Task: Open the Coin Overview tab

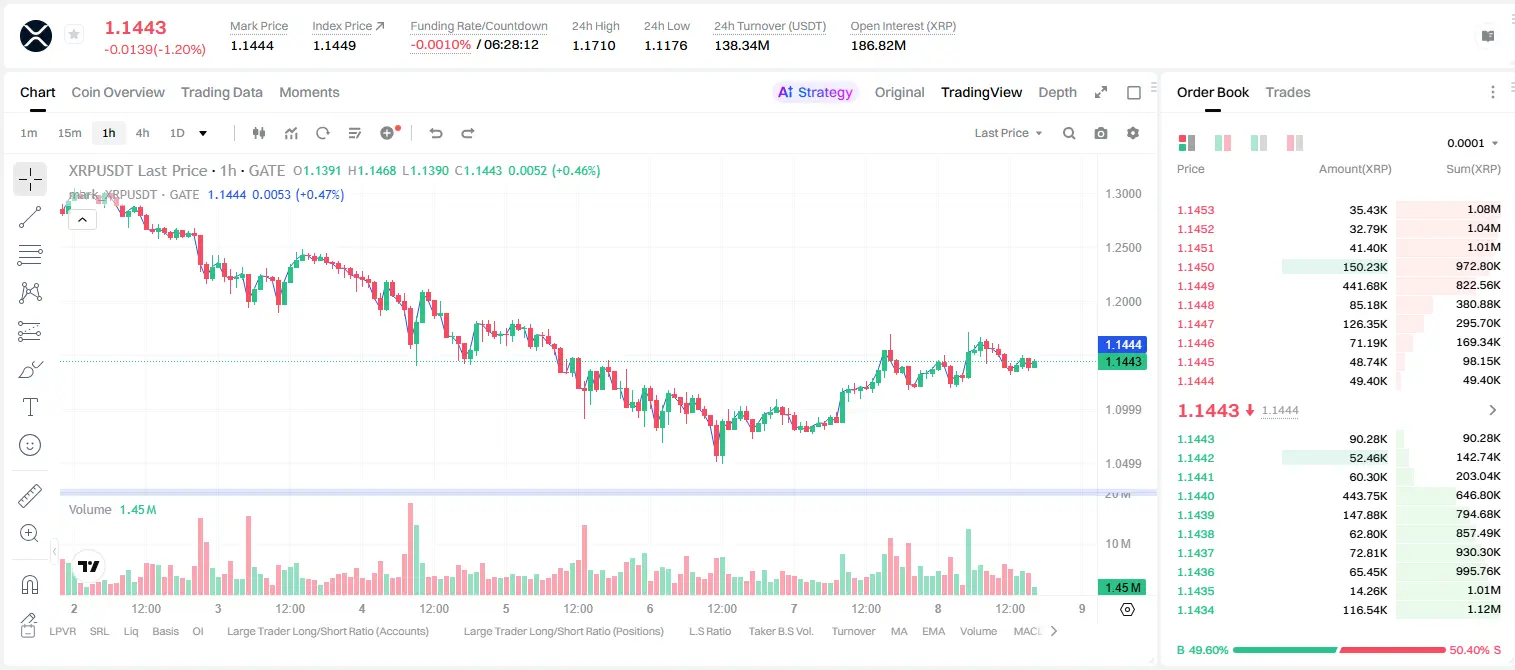Action: [x=118, y=92]
